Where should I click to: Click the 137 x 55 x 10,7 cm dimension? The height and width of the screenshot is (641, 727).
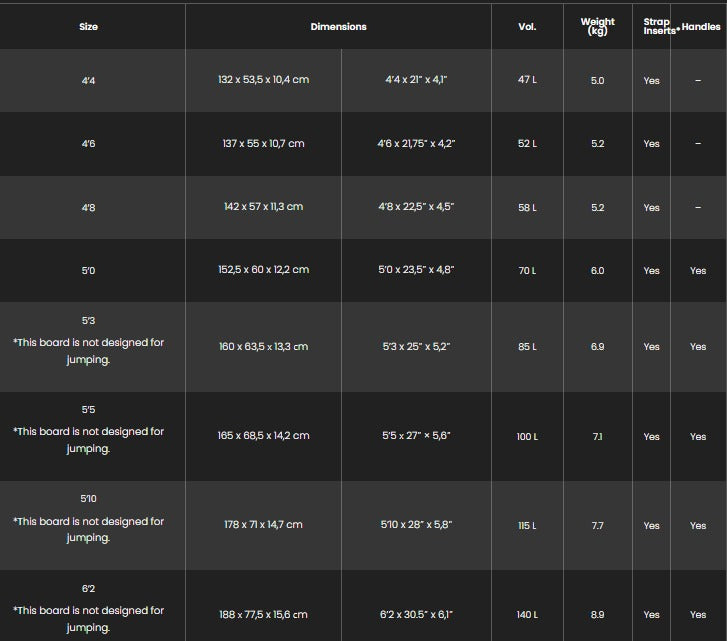(x=263, y=144)
